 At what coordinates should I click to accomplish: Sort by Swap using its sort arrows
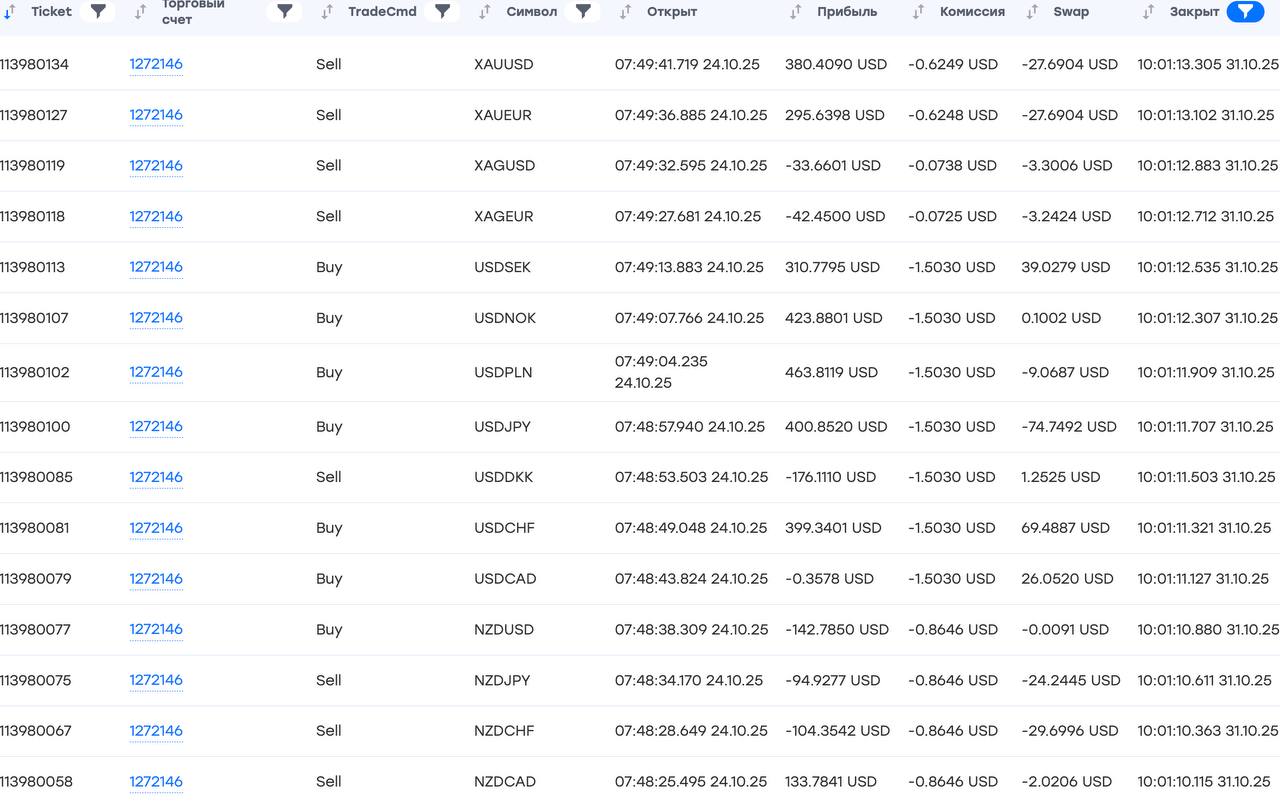pyautogui.click(x=1032, y=12)
